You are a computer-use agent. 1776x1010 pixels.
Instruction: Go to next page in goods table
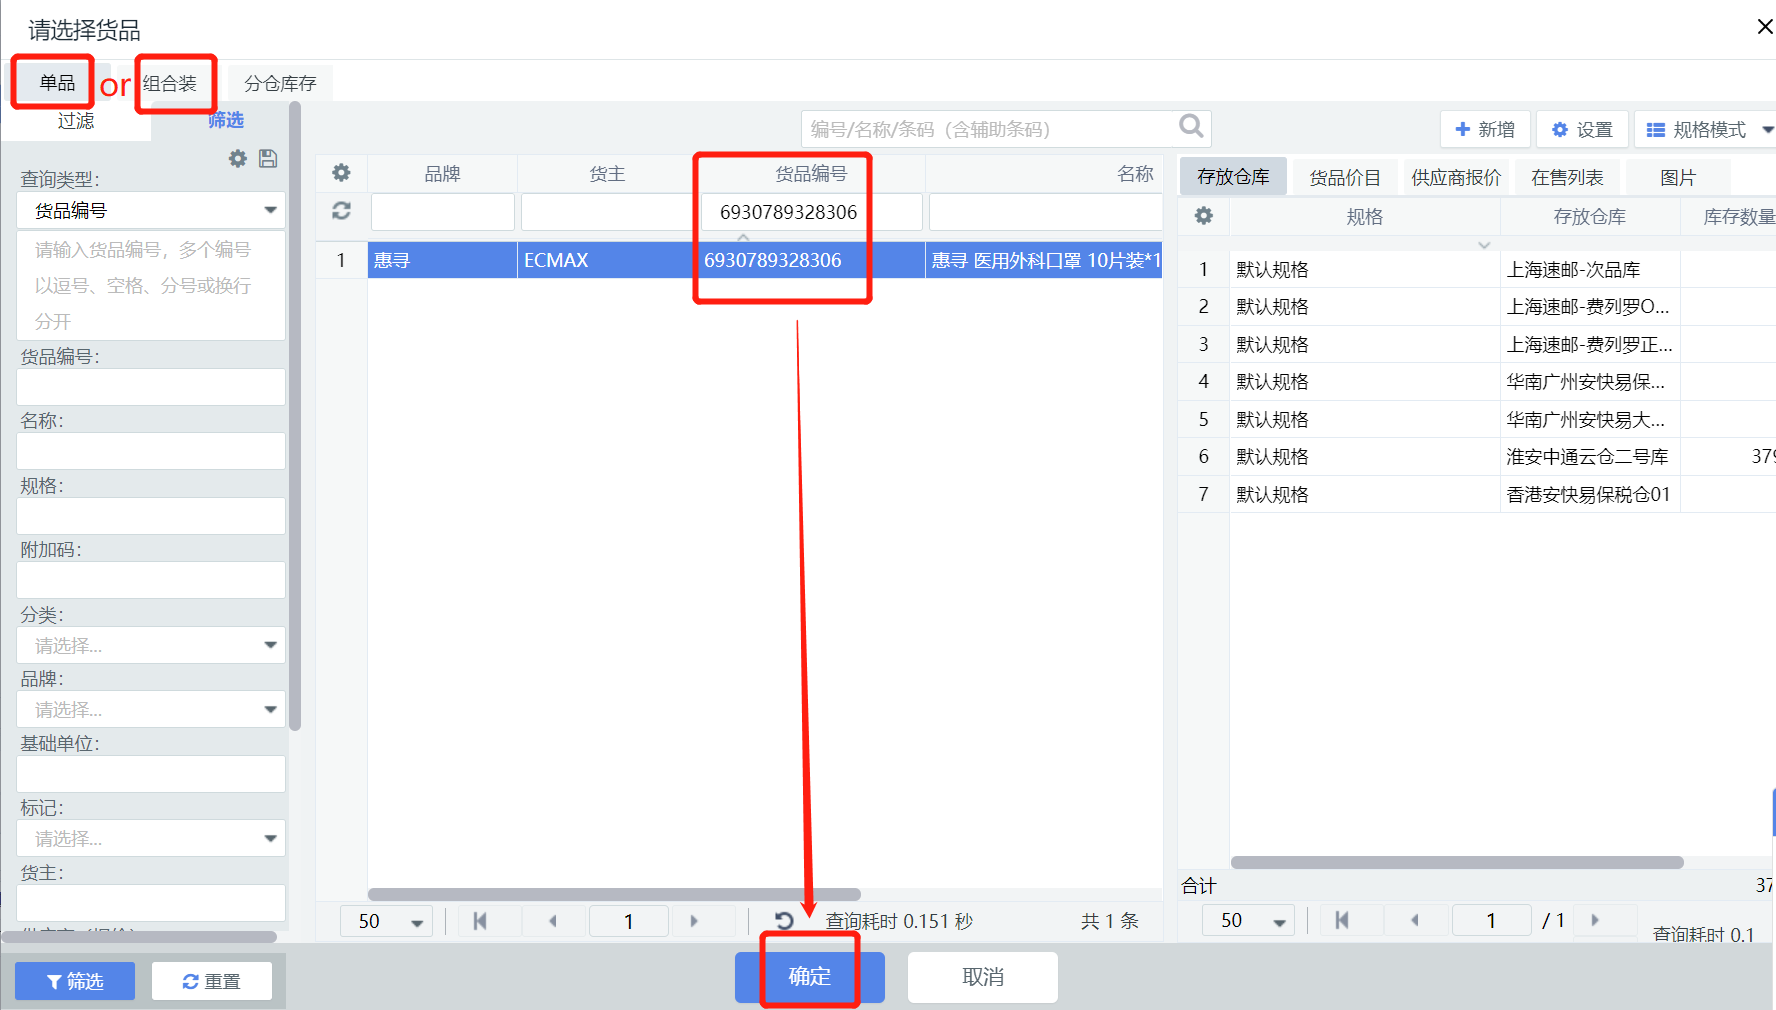click(x=694, y=921)
